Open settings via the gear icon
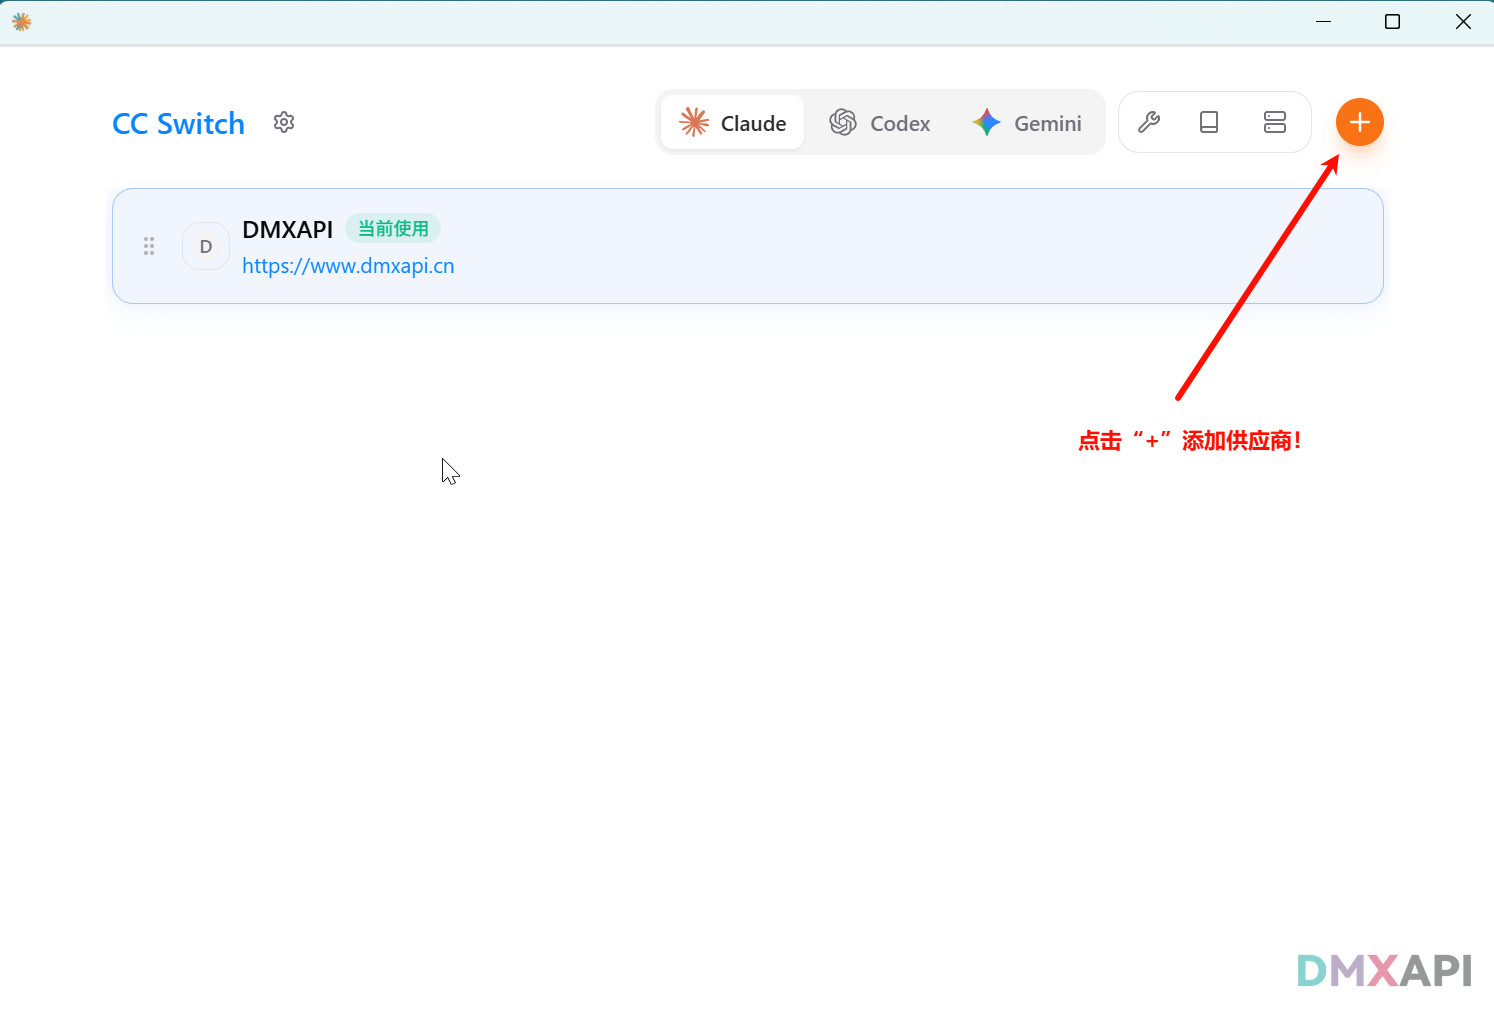This screenshot has width=1494, height=1012. click(x=284, y=122)
